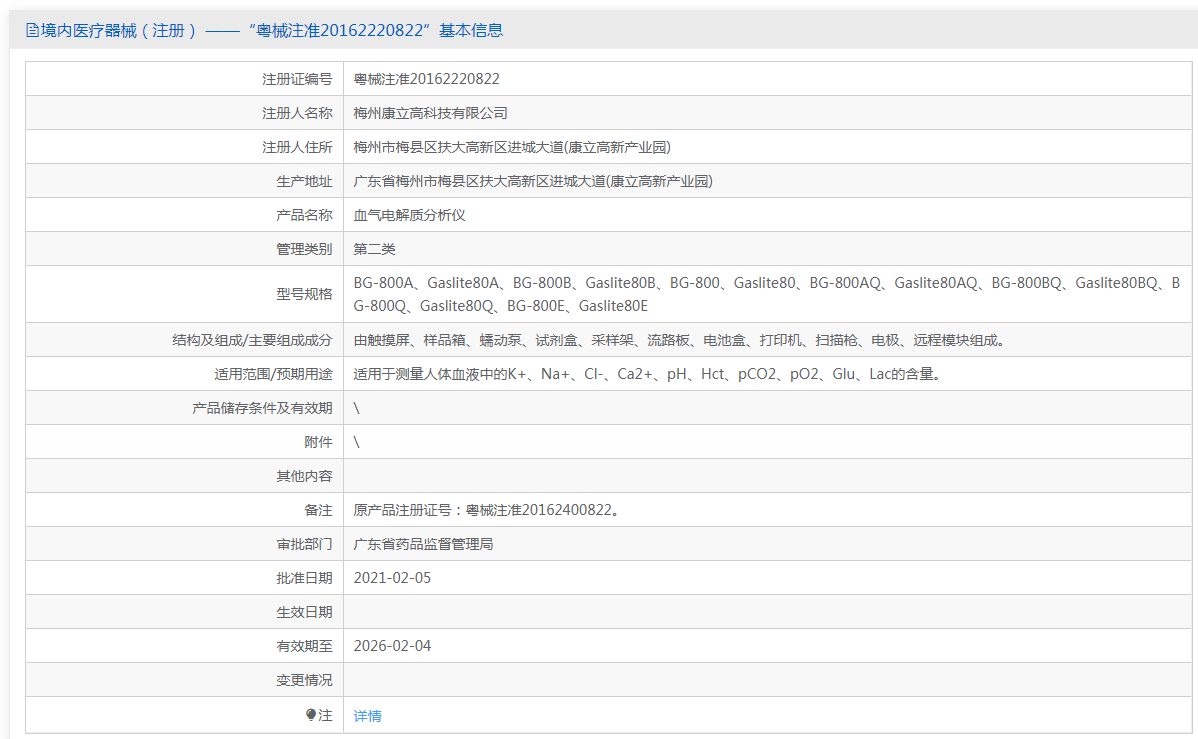Click the registrant address value (注册人住所)
Viewport: 1198px width, 739px height.
(512, 147)
